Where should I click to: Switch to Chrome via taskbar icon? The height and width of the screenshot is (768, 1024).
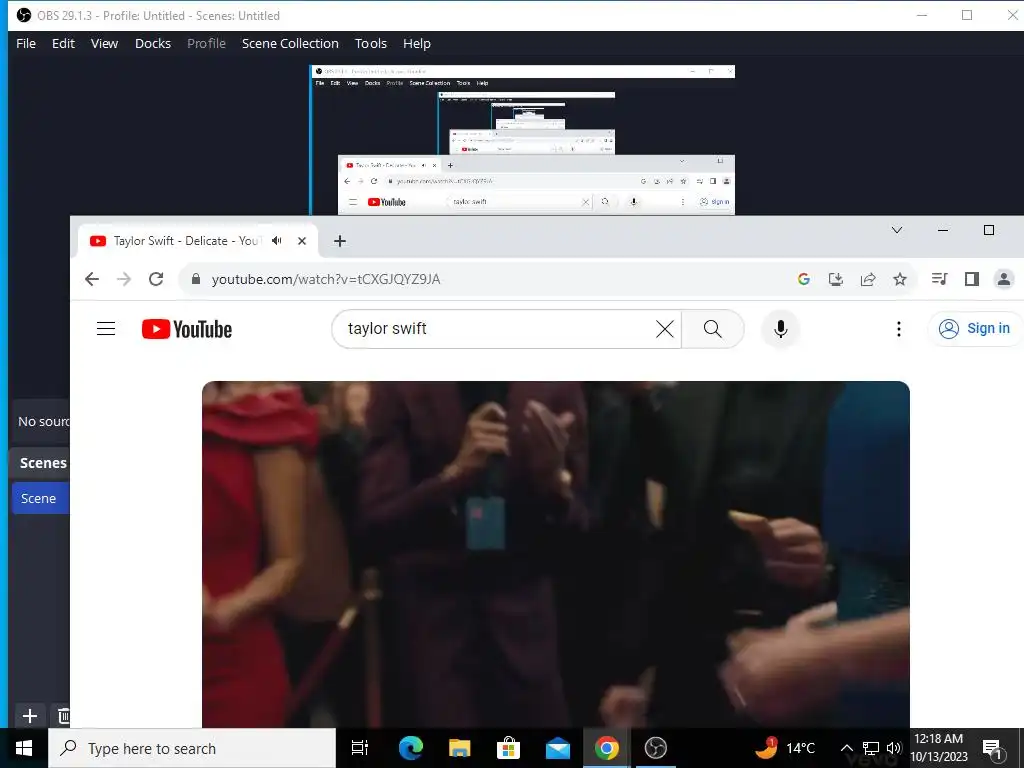pos(607,748)
